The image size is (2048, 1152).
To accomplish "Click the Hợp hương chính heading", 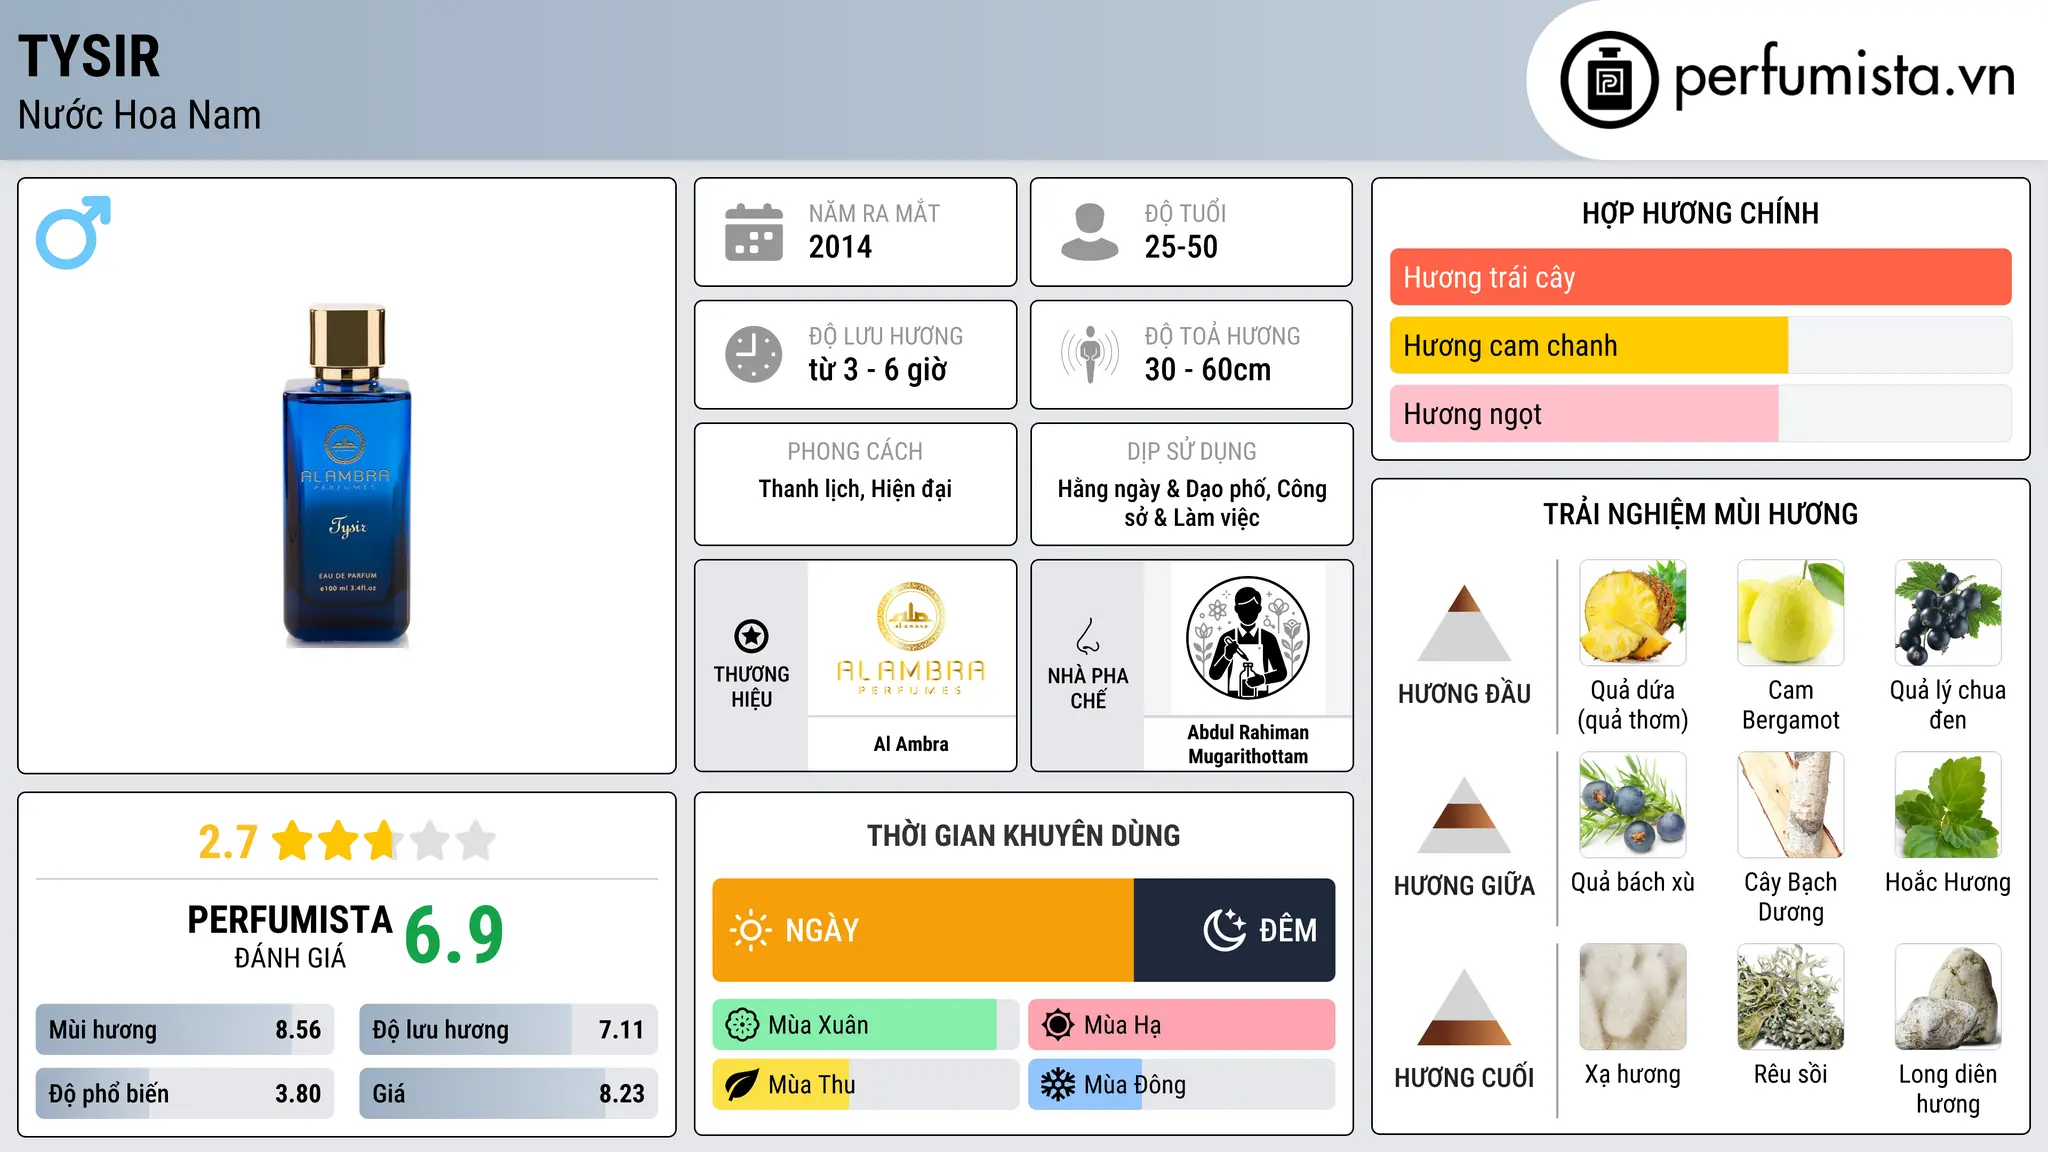I will 1700,213.
